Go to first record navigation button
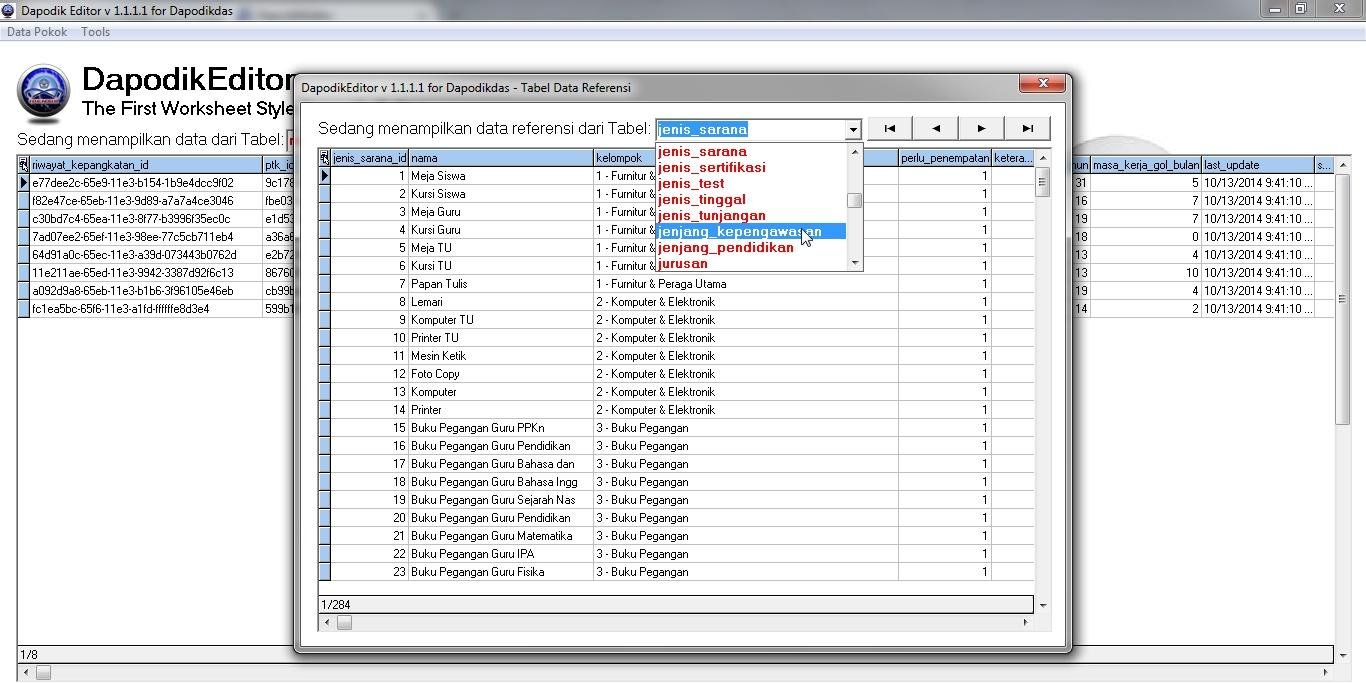 890,128
